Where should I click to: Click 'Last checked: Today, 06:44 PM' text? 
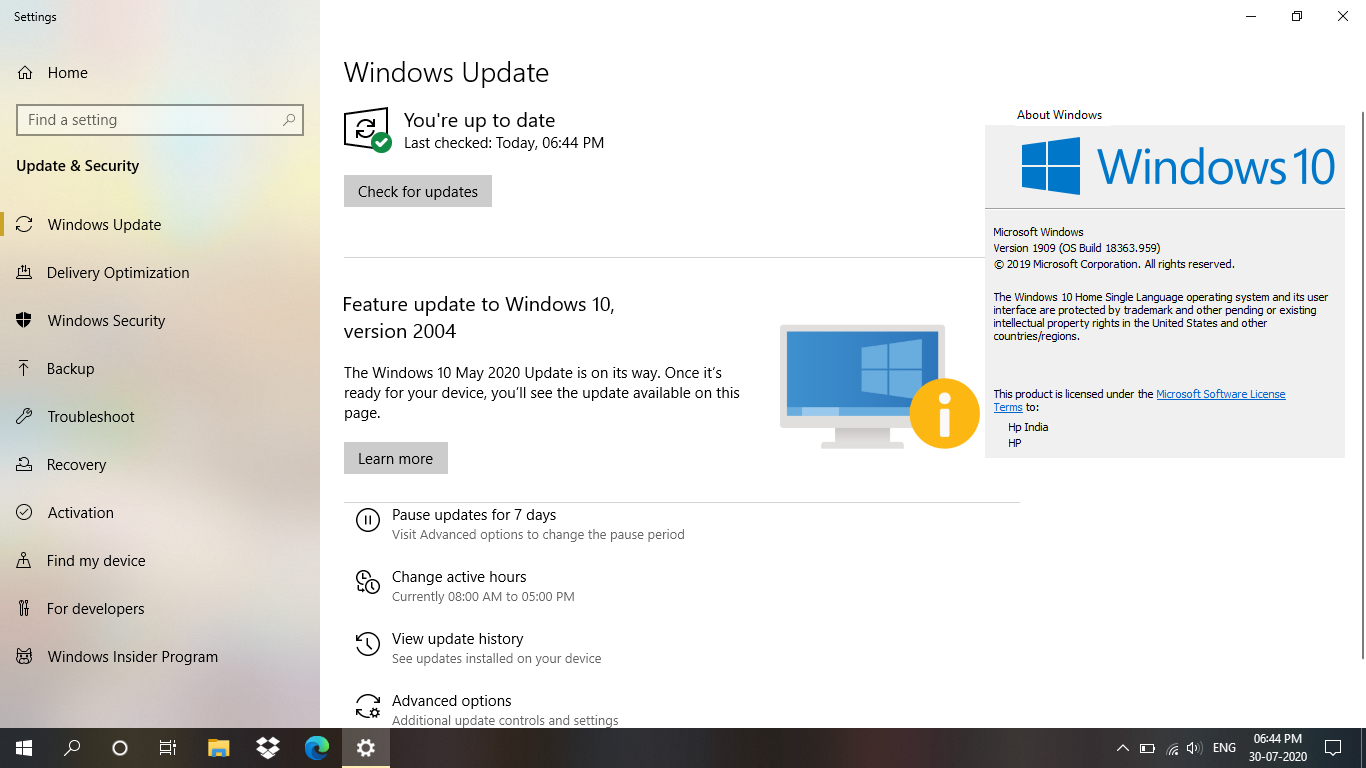point(504,143)
